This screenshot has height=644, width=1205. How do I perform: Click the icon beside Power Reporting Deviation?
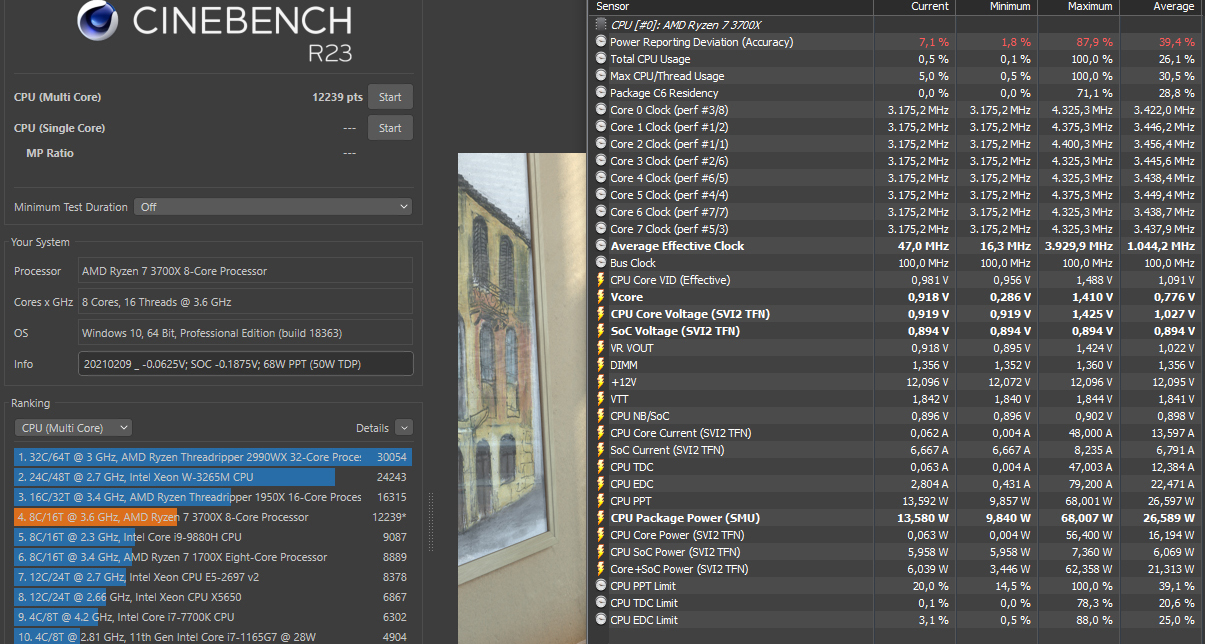(x=601, y=42)
